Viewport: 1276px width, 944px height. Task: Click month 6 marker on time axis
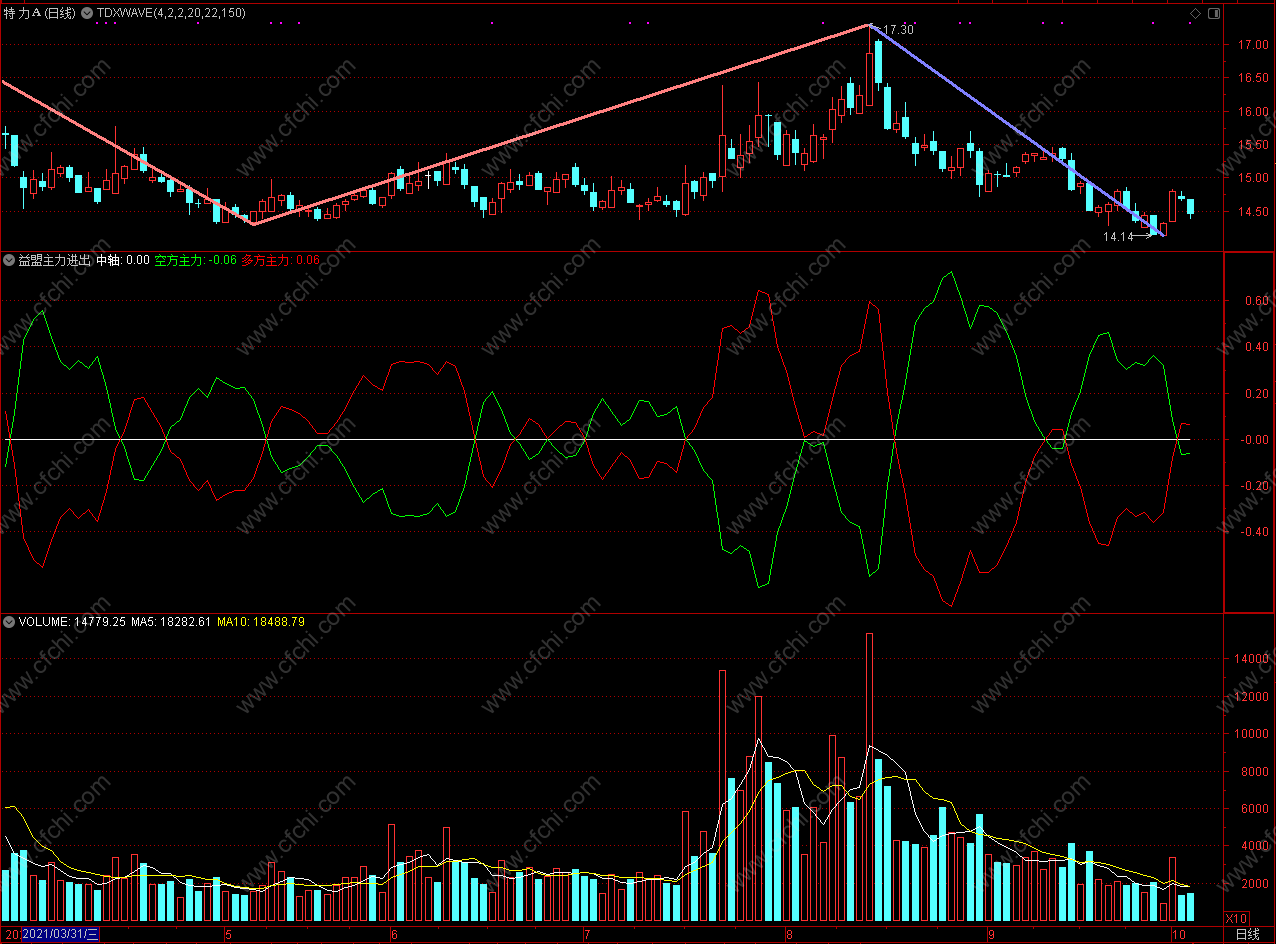point(394,935)
